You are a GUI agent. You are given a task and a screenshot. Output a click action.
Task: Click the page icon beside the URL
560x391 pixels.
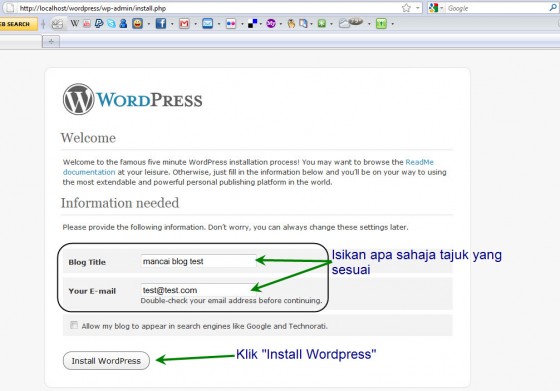[10, 7]
